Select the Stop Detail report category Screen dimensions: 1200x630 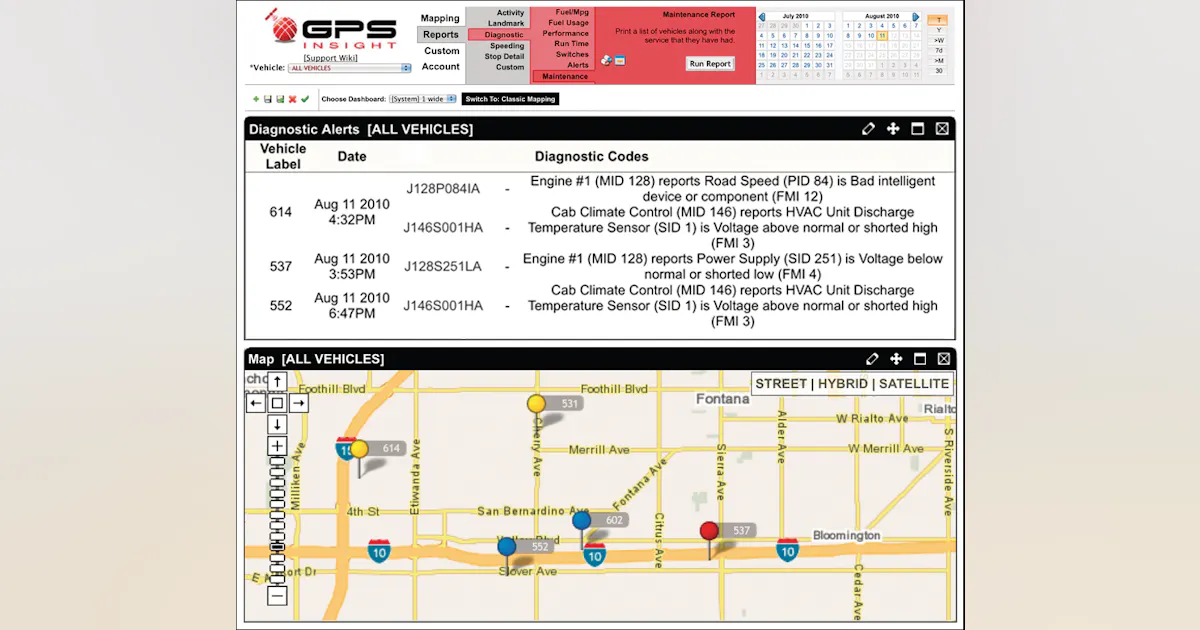[504, 56]
